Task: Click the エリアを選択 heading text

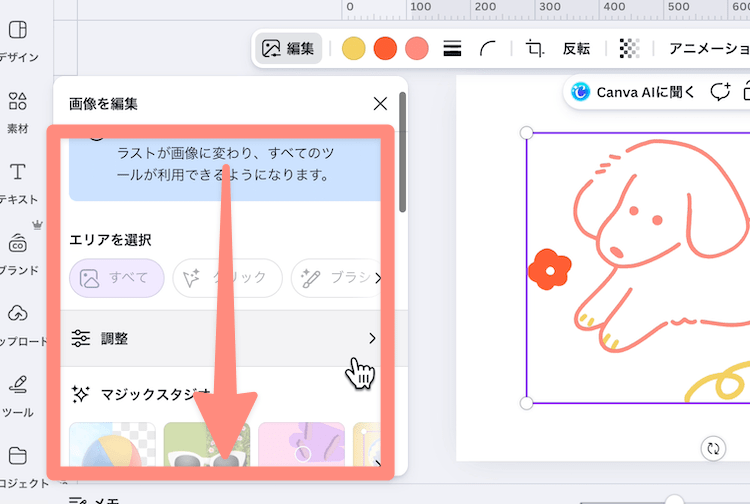Action: (110, 240)
